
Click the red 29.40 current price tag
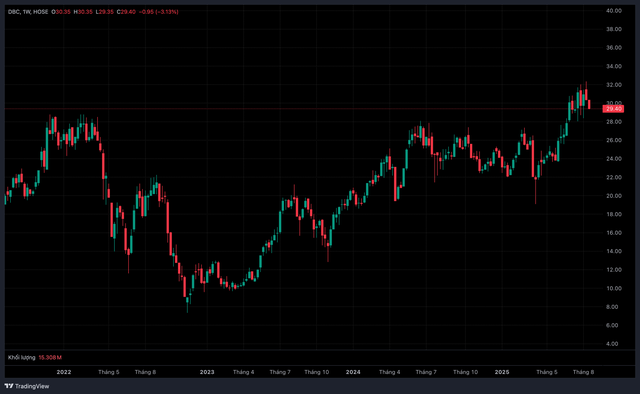point(613,109)
